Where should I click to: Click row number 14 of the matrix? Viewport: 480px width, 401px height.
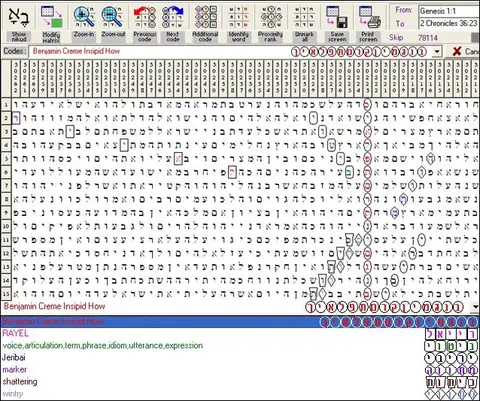coord(6,281)
